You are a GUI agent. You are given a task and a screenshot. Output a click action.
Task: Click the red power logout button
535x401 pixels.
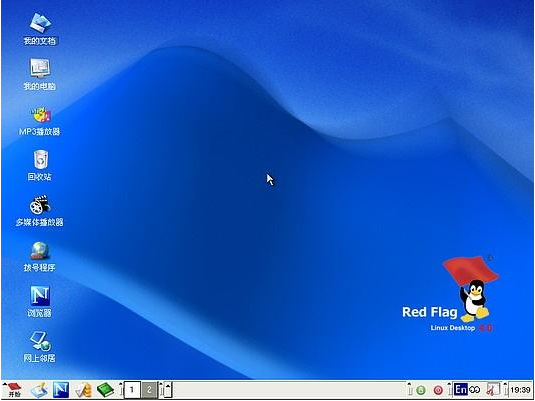click(438, 390)
